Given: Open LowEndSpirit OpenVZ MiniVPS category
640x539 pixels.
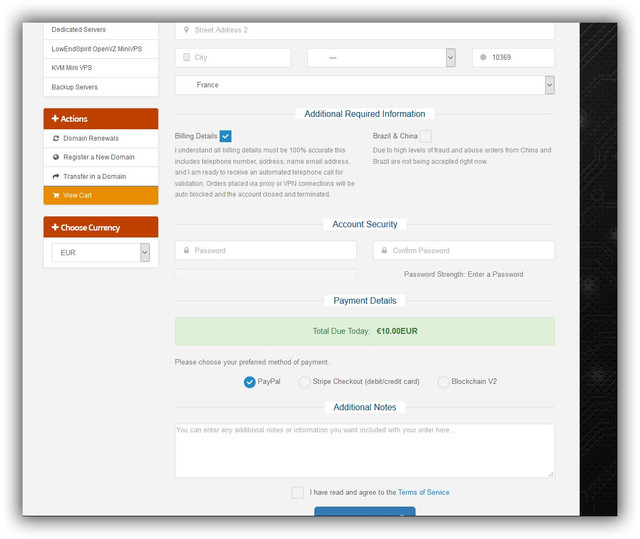Looking at the screenshot, I should click(101, 49).
